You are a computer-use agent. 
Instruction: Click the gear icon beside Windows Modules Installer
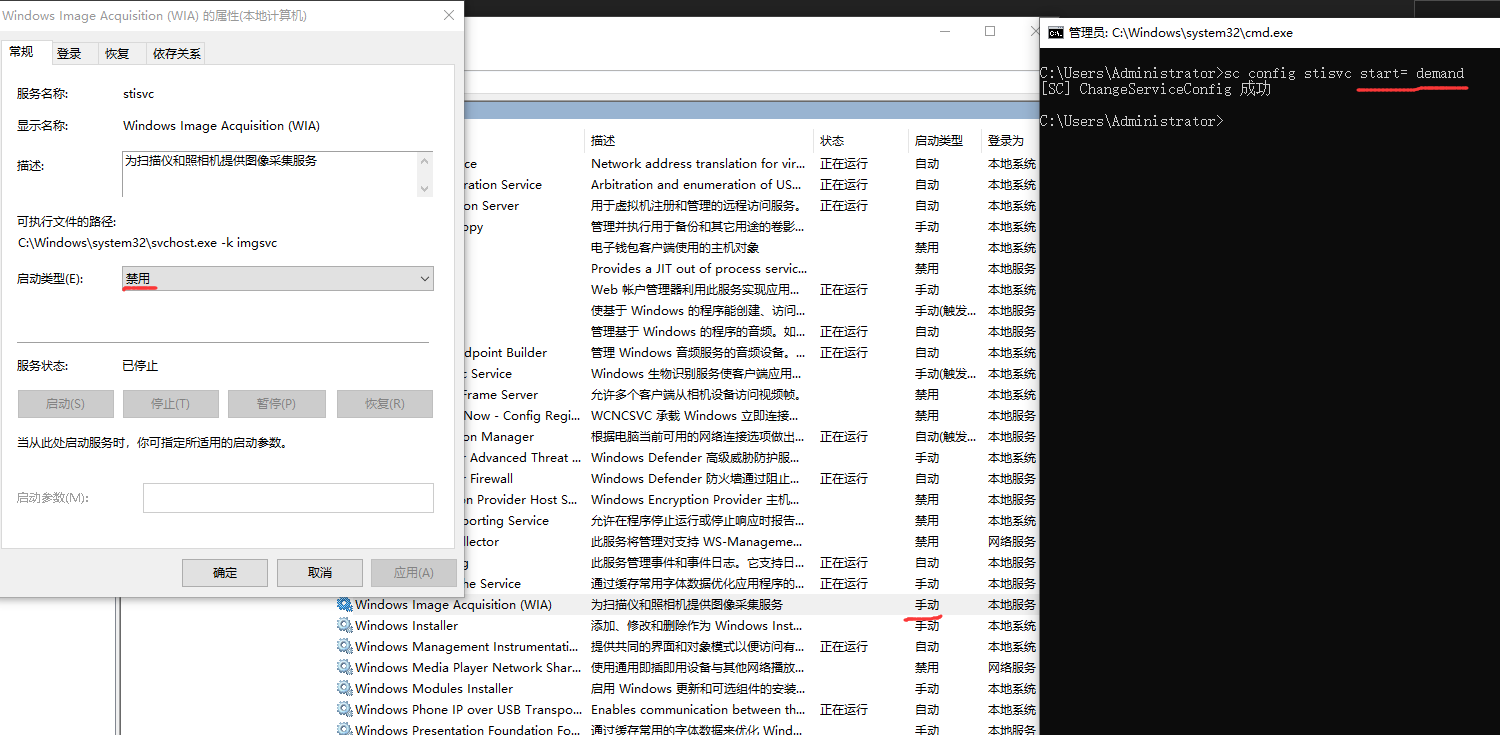pos(345,689)
